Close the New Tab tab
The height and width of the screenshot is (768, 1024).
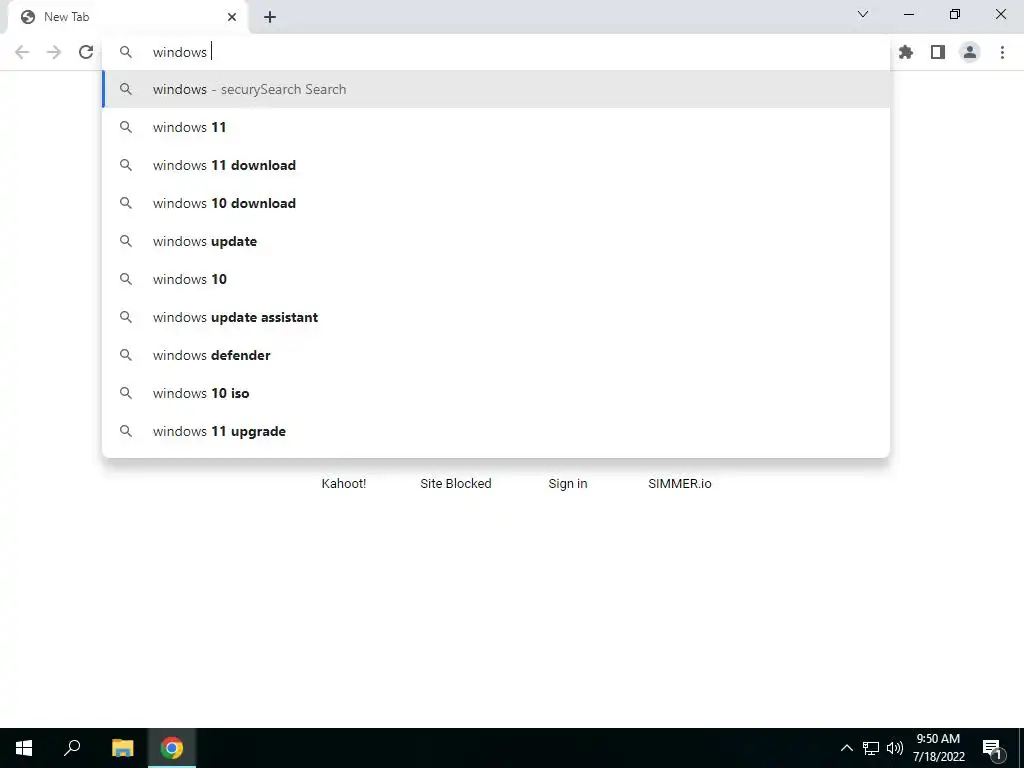[232, 17]
